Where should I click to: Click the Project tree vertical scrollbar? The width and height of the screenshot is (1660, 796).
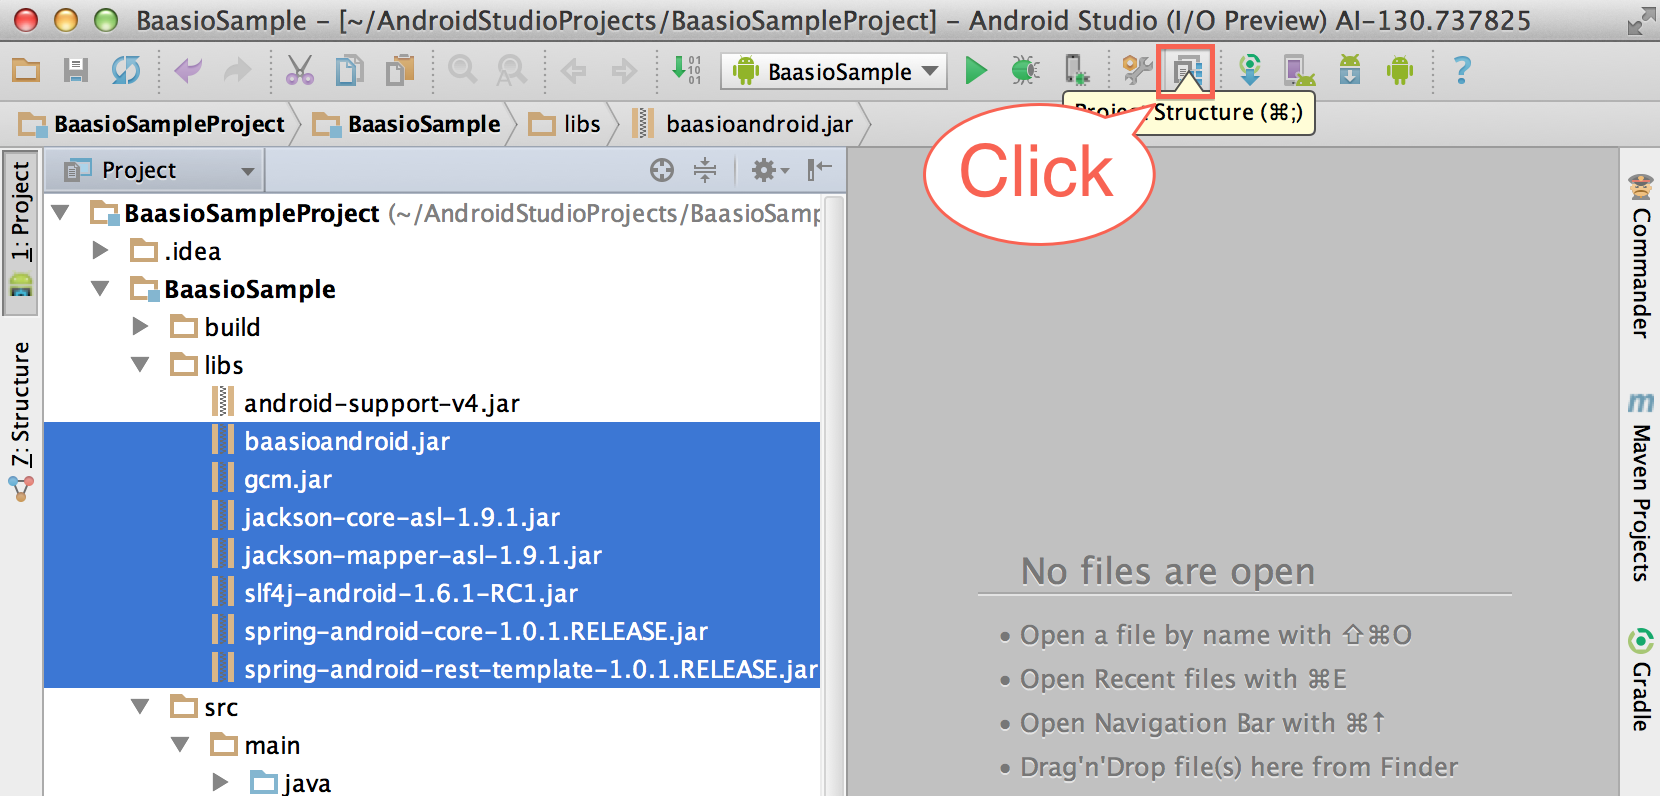833,495
